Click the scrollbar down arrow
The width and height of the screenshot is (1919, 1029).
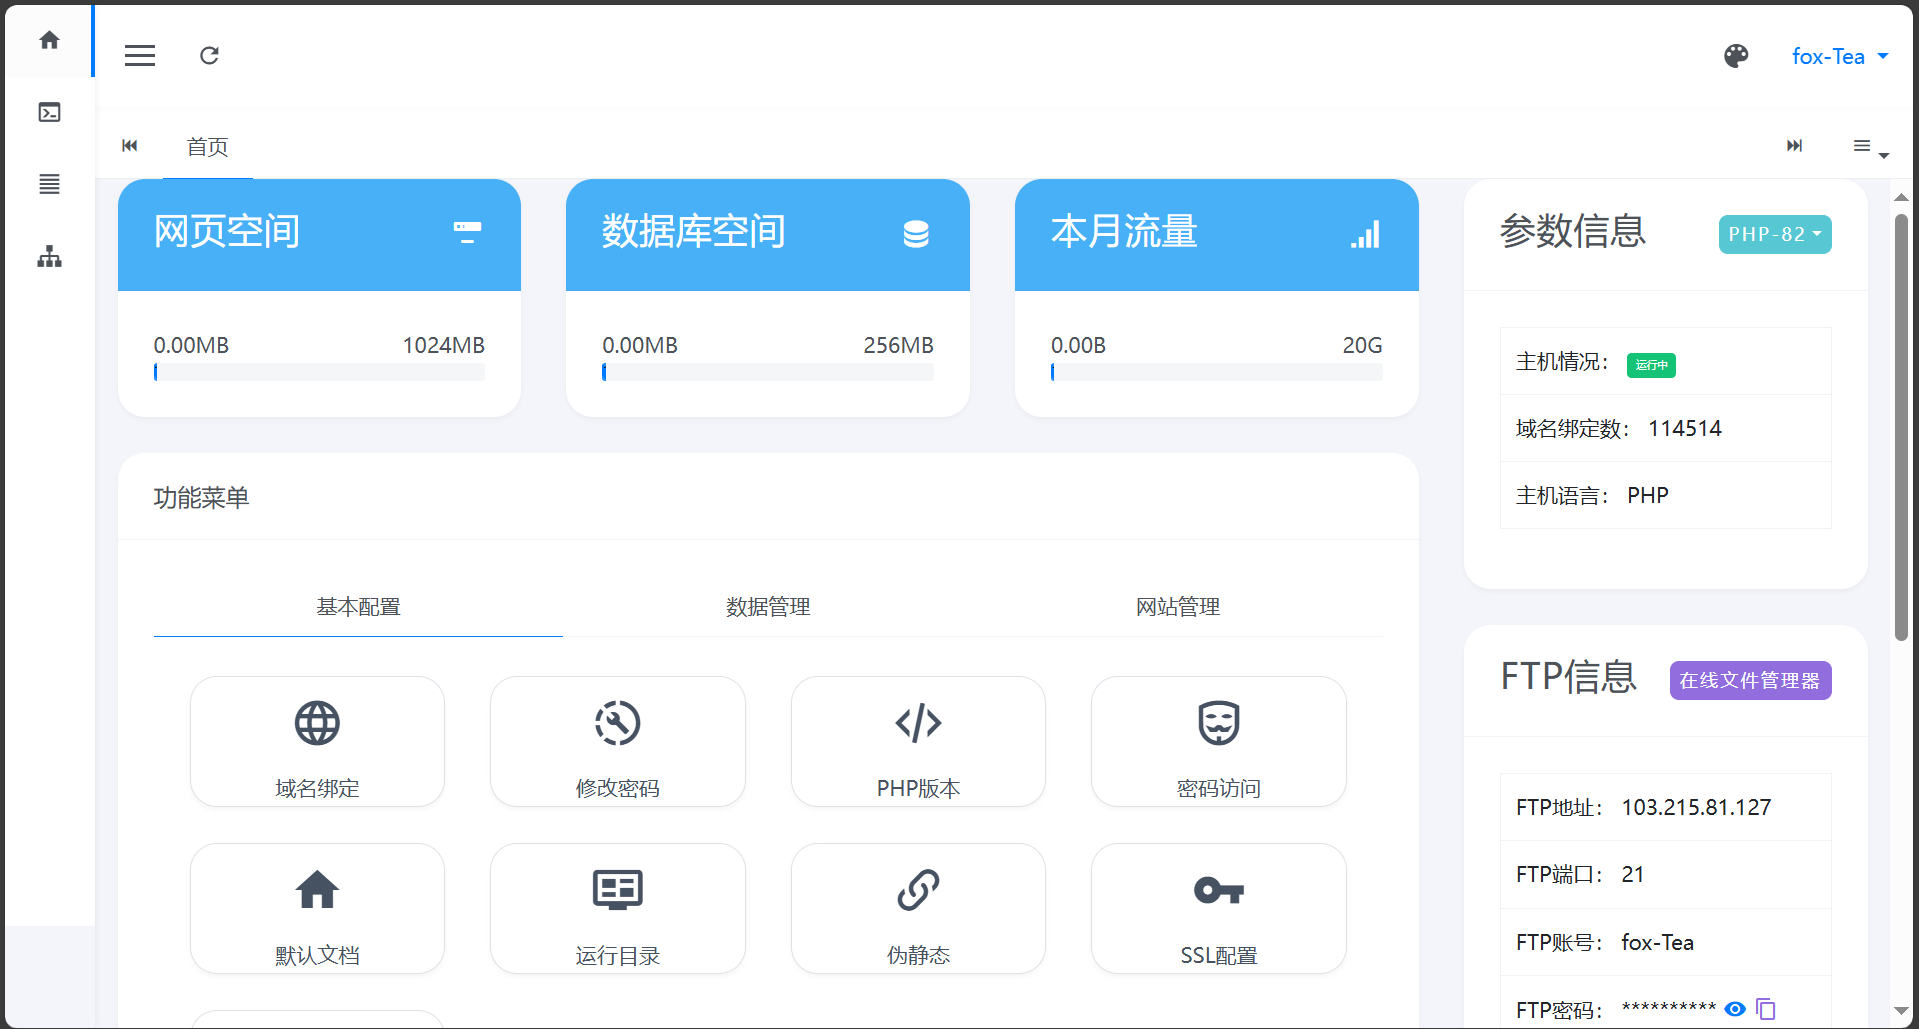point(1901,1011)
